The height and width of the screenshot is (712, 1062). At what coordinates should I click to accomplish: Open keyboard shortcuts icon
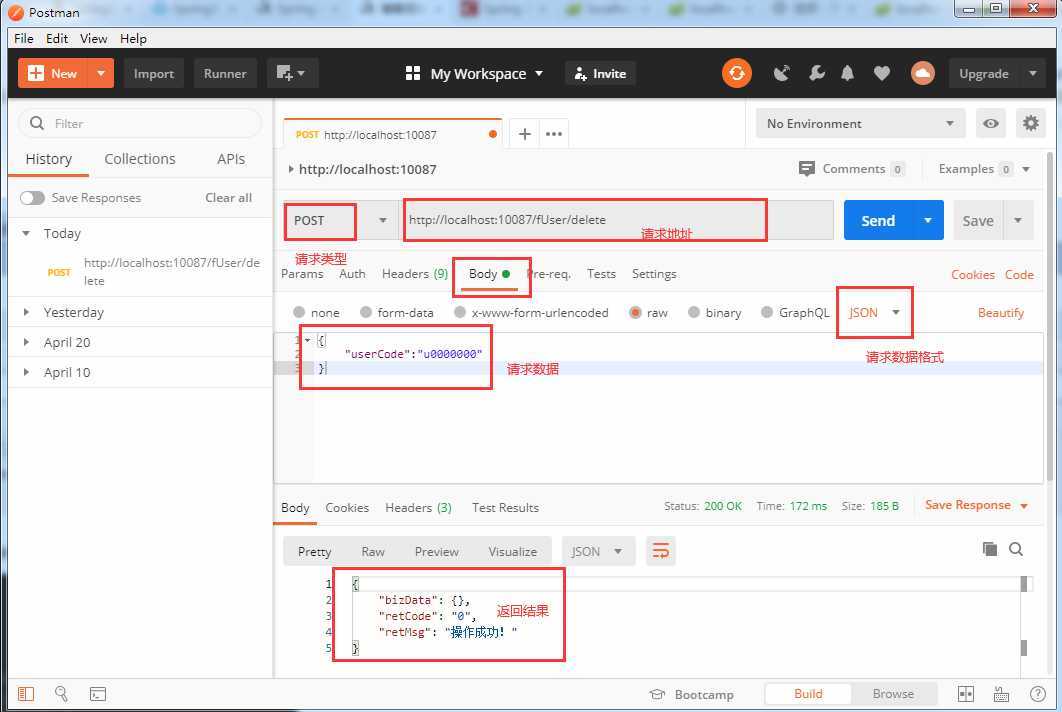[1001, 694]
